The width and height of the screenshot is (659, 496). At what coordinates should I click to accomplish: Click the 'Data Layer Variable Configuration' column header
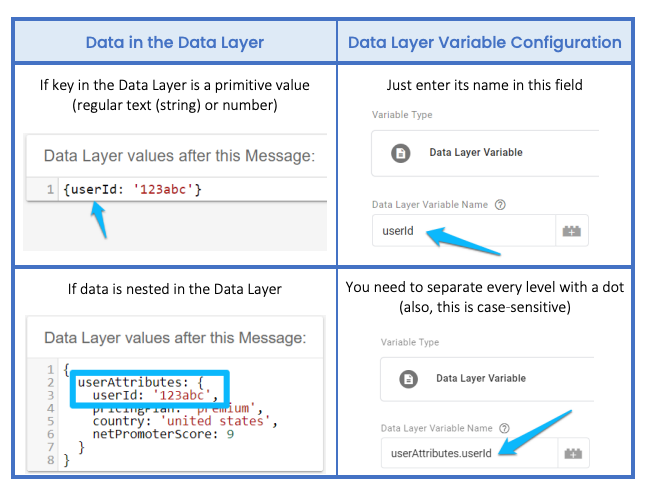(485, 42)
